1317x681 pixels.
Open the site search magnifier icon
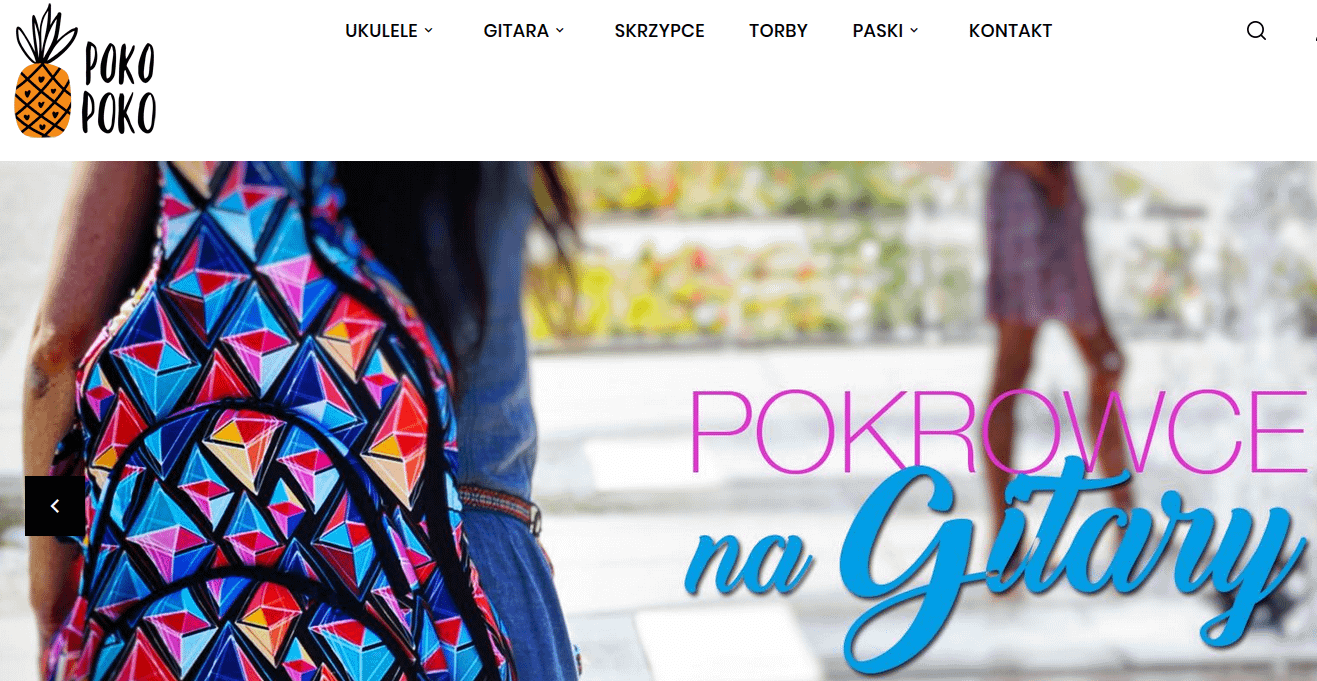1256,31
